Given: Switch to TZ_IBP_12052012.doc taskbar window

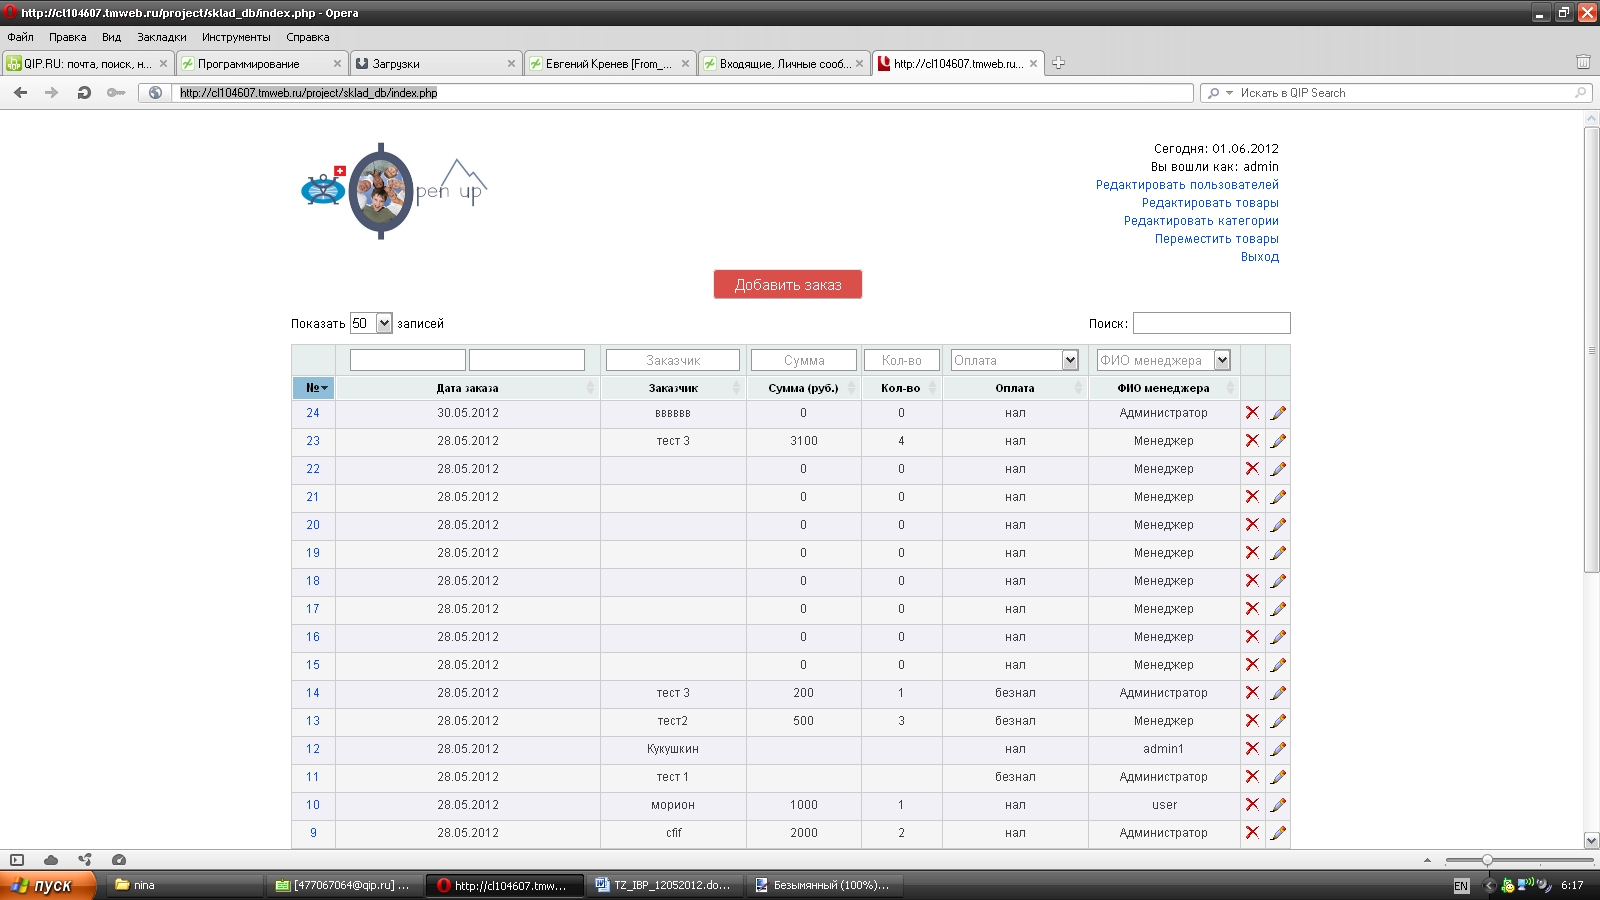Looking at the screenshot, I should pyautogui.click(x=665, y=885).
